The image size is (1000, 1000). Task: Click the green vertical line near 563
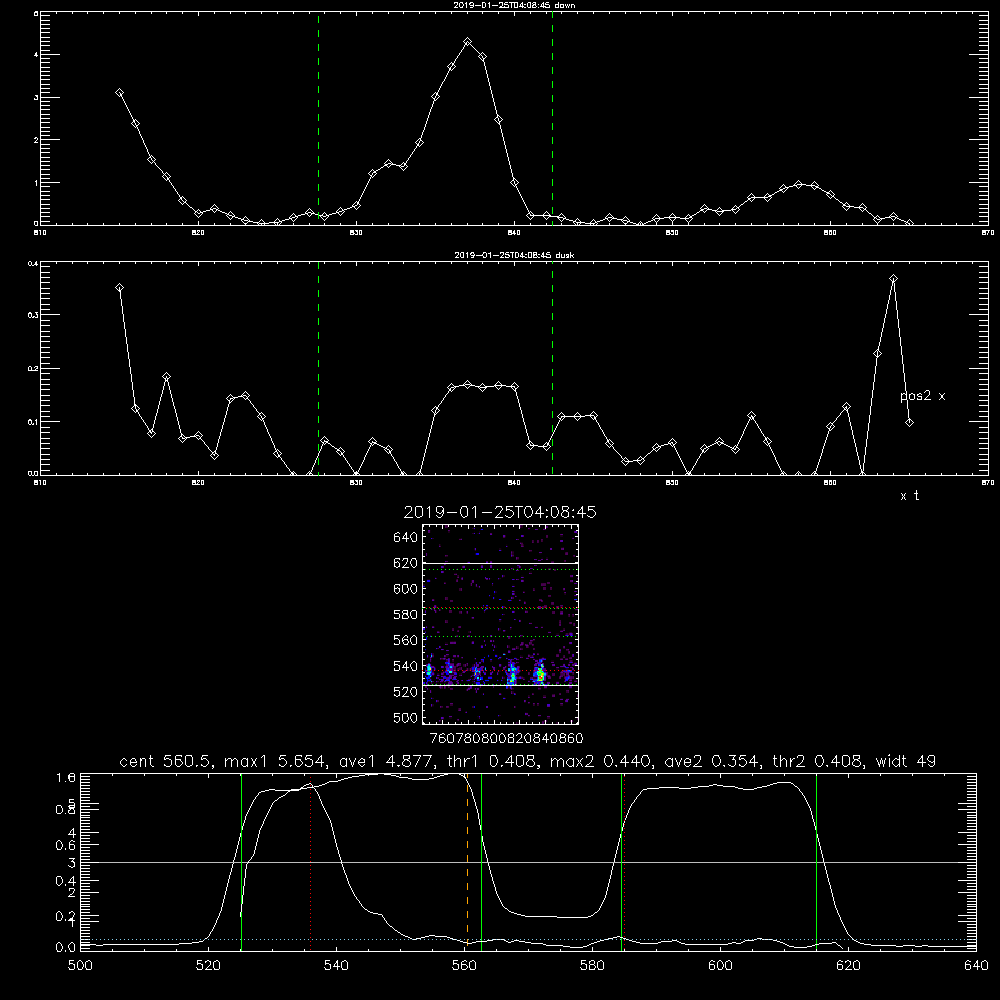tap(481, 861)
